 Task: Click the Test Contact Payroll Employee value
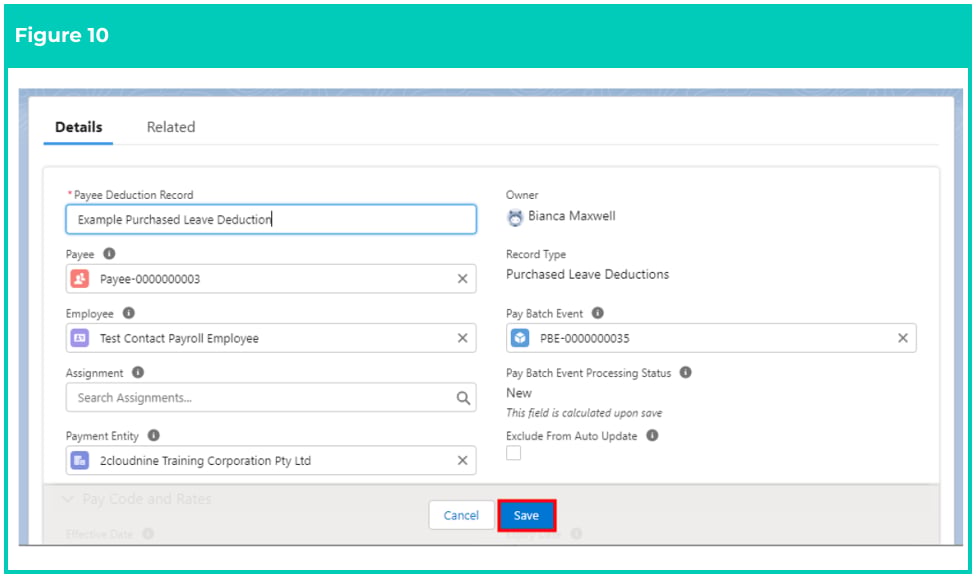click(179, 338)
